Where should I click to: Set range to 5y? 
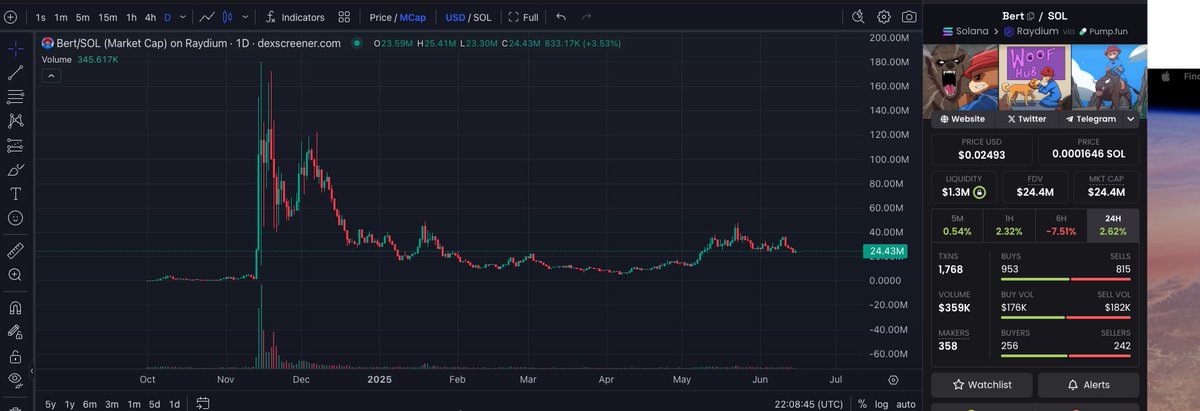pyautogui.click(x=50, y=404)
